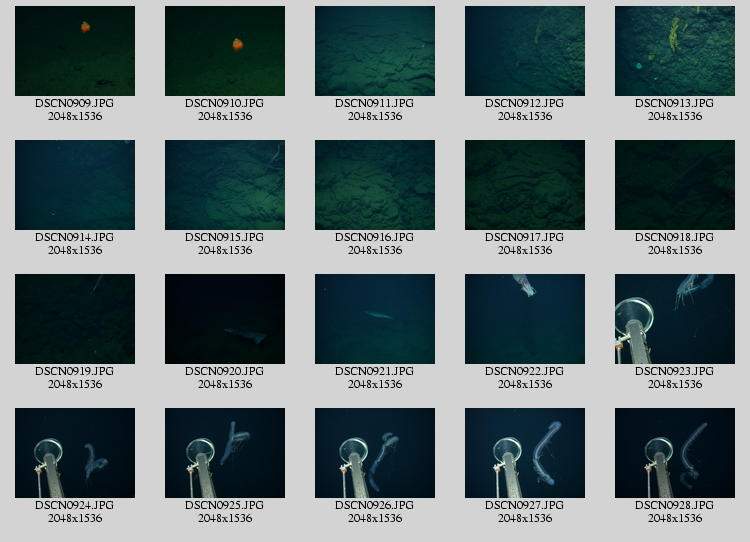Image resolution: width=750 pixels, height=542 pixels.
Task: Select thumbnail DSCN0913.JPG
Action: tap(675, 51)
